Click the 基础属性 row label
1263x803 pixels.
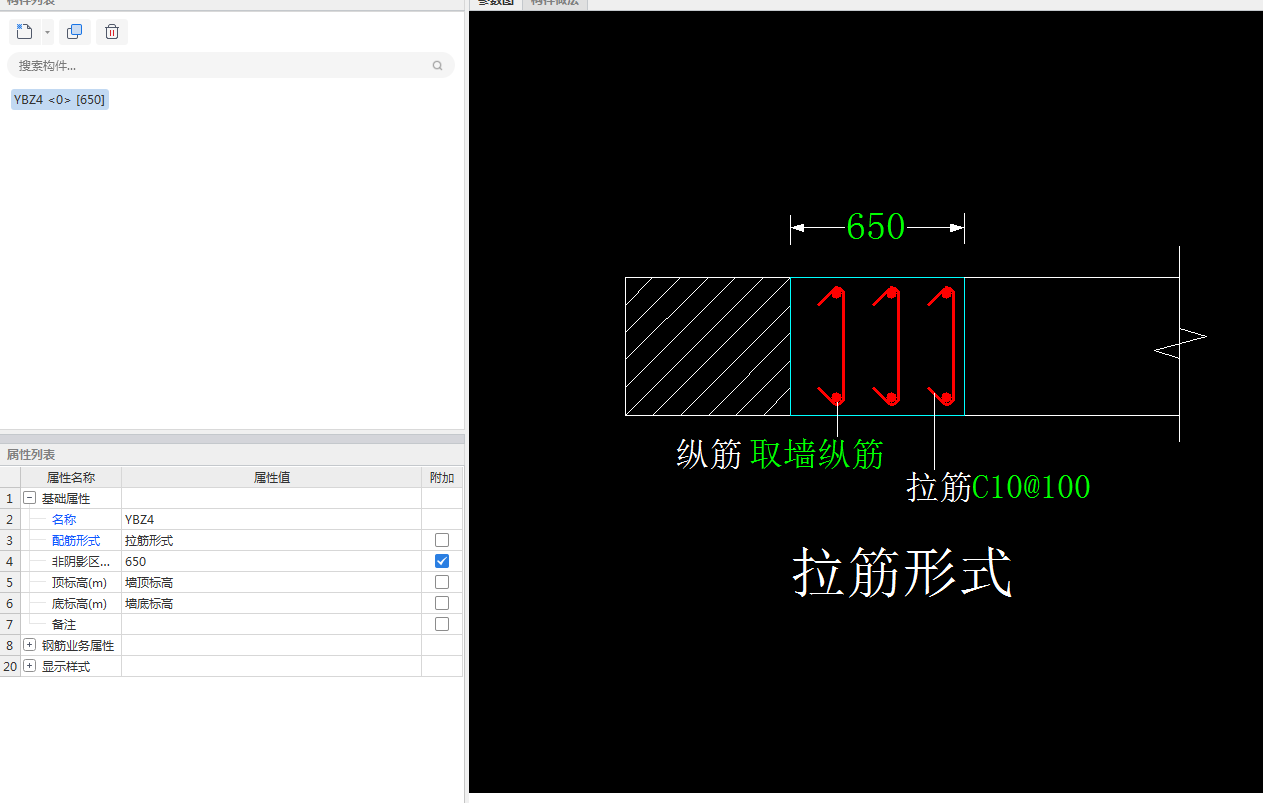(66, 499)
